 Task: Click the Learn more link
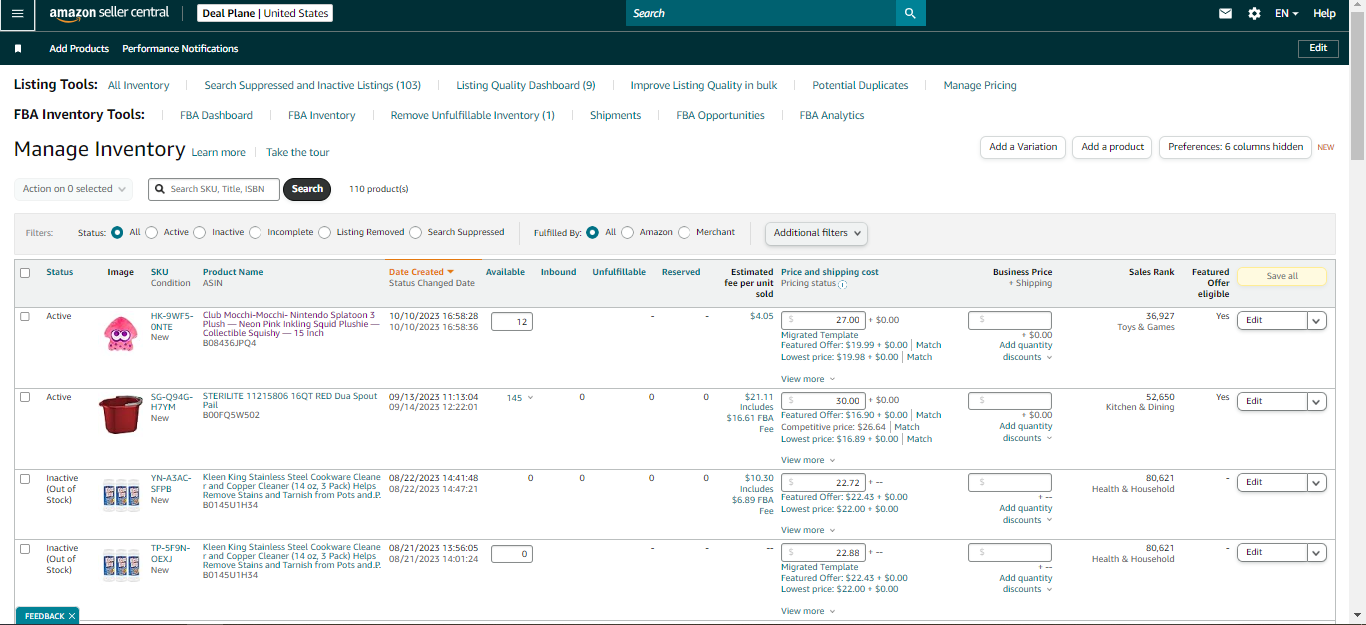click(x=218, y=152)
